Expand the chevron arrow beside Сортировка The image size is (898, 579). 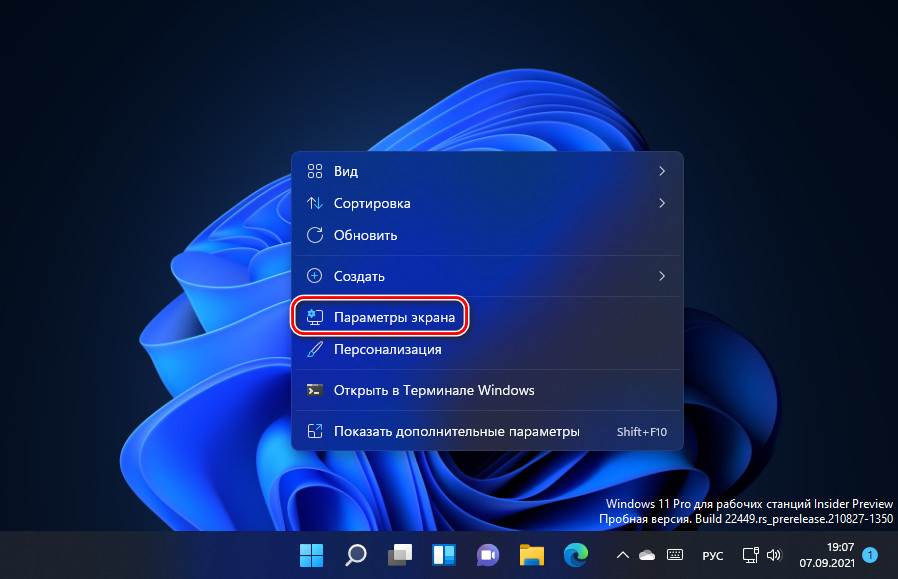662,203
